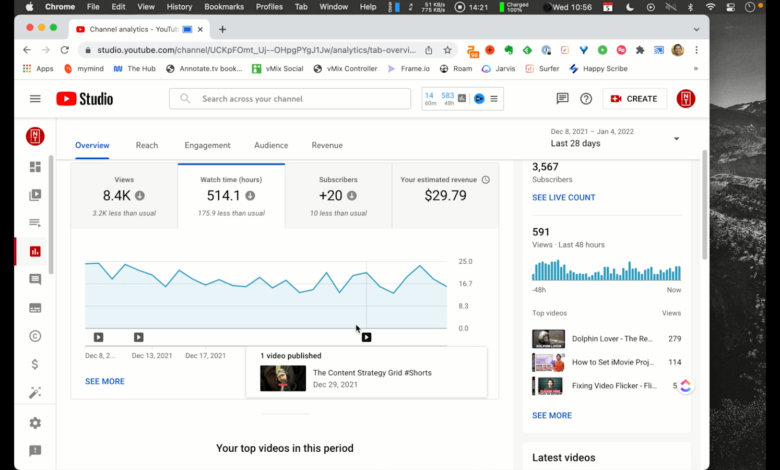The width and height of the screenshot is (780, 470).
Task: Go back in Chrome
Action: point(27,50)
